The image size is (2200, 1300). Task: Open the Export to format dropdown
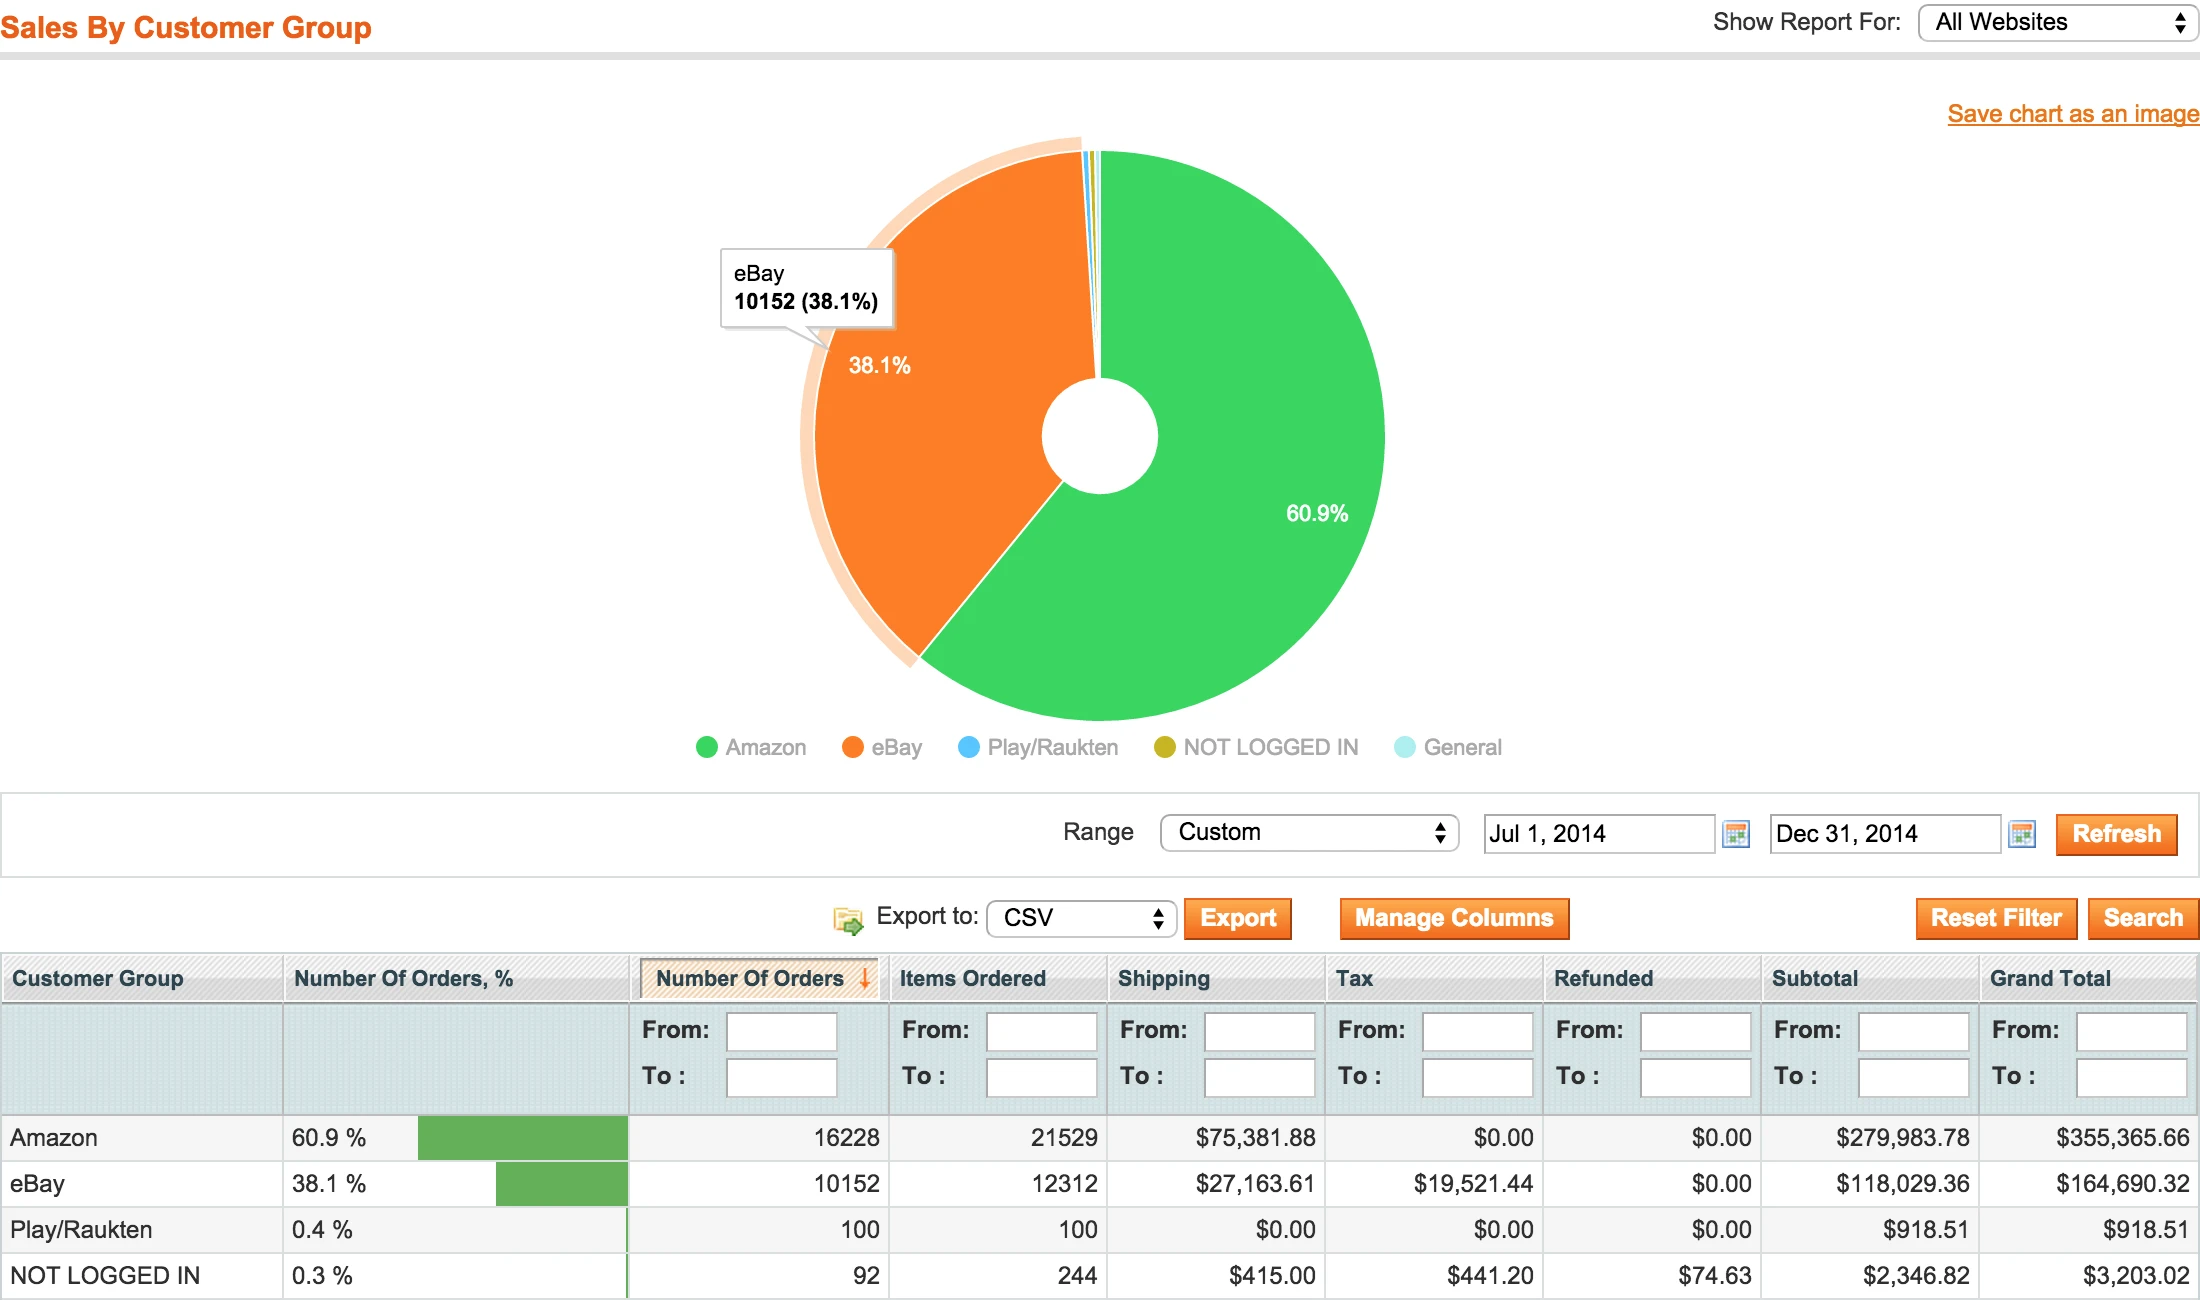[x=1080, y=918]
